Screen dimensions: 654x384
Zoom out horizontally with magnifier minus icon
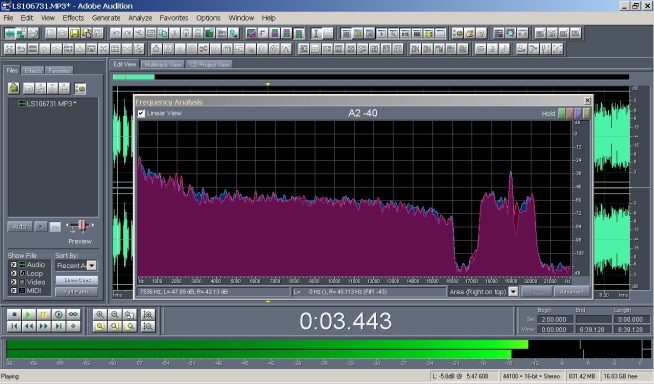(115, 314)
